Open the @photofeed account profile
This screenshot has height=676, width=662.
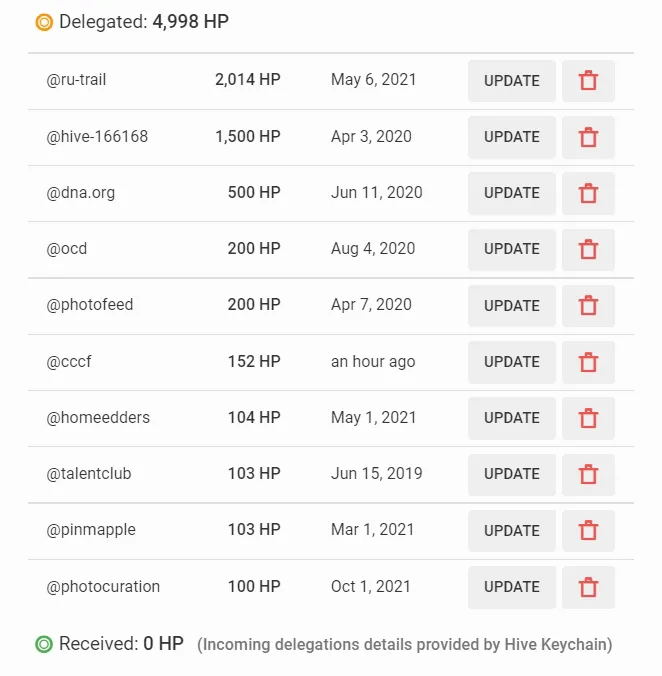(90, 305)
